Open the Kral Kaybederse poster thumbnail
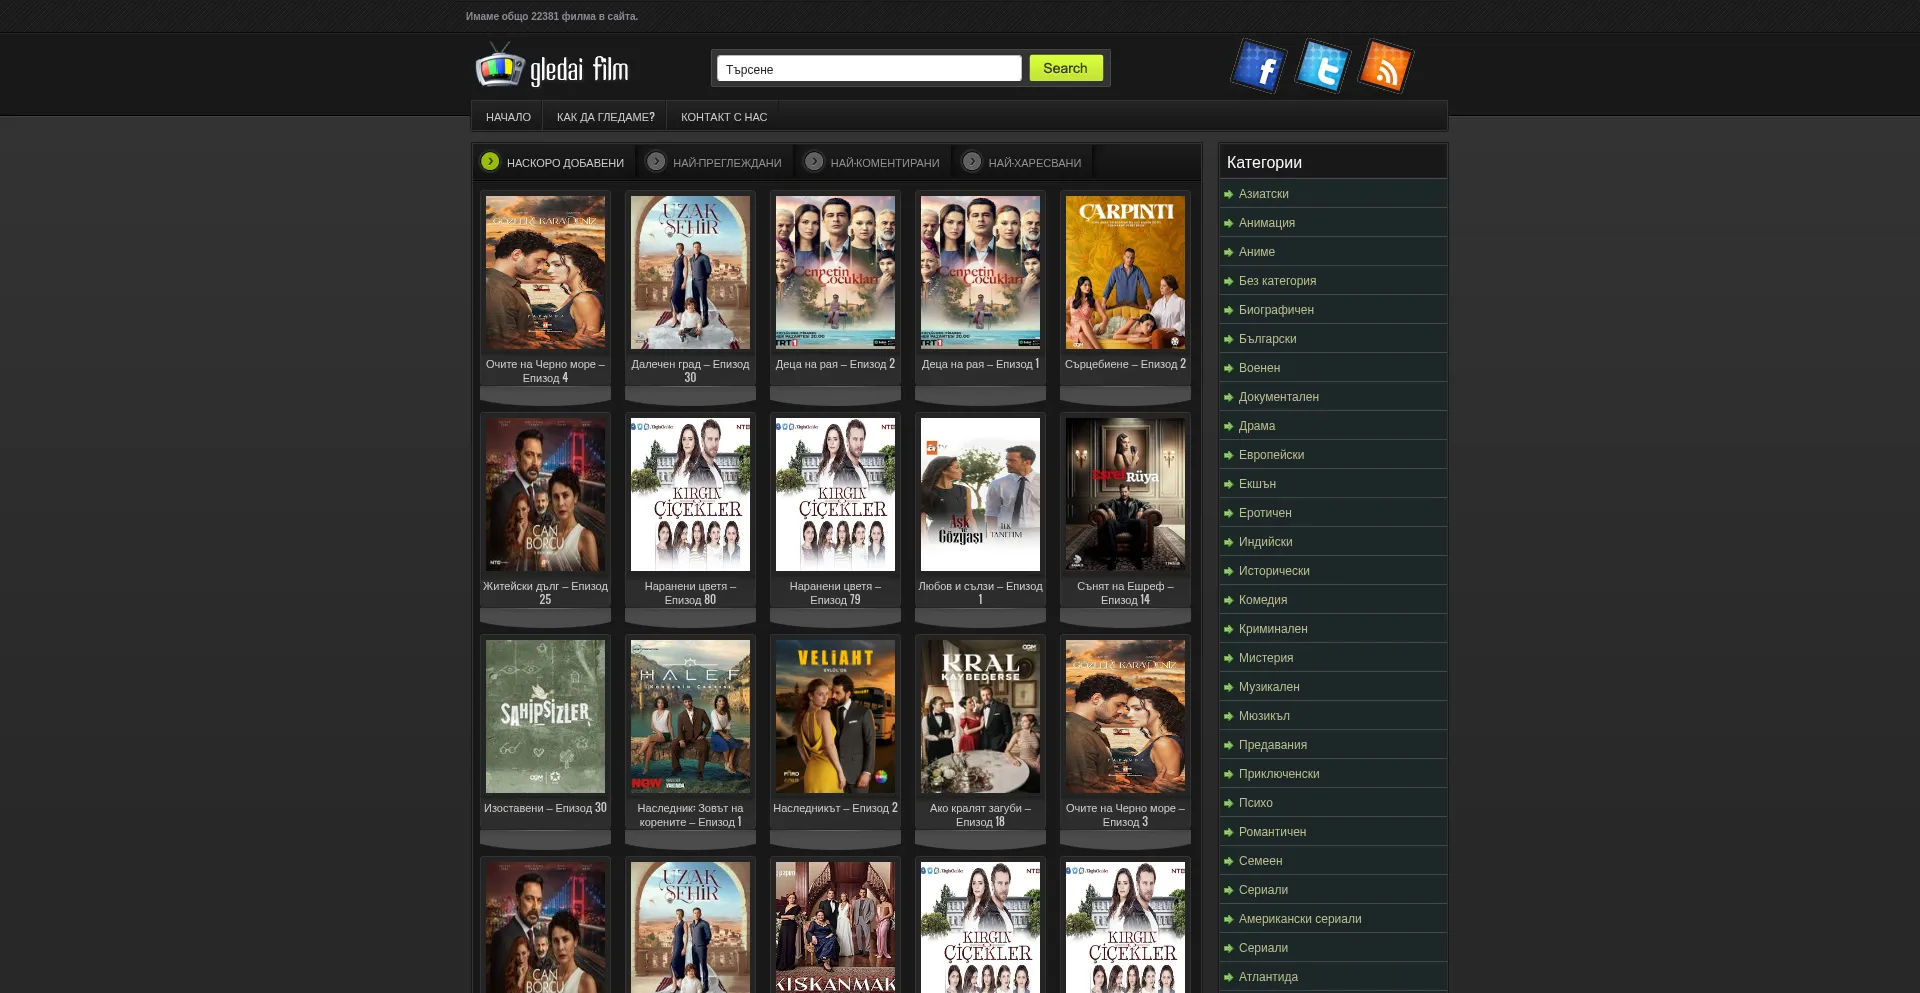This screenshot has height=993, width=1920. pyautogui.click(x=980, y=716)
